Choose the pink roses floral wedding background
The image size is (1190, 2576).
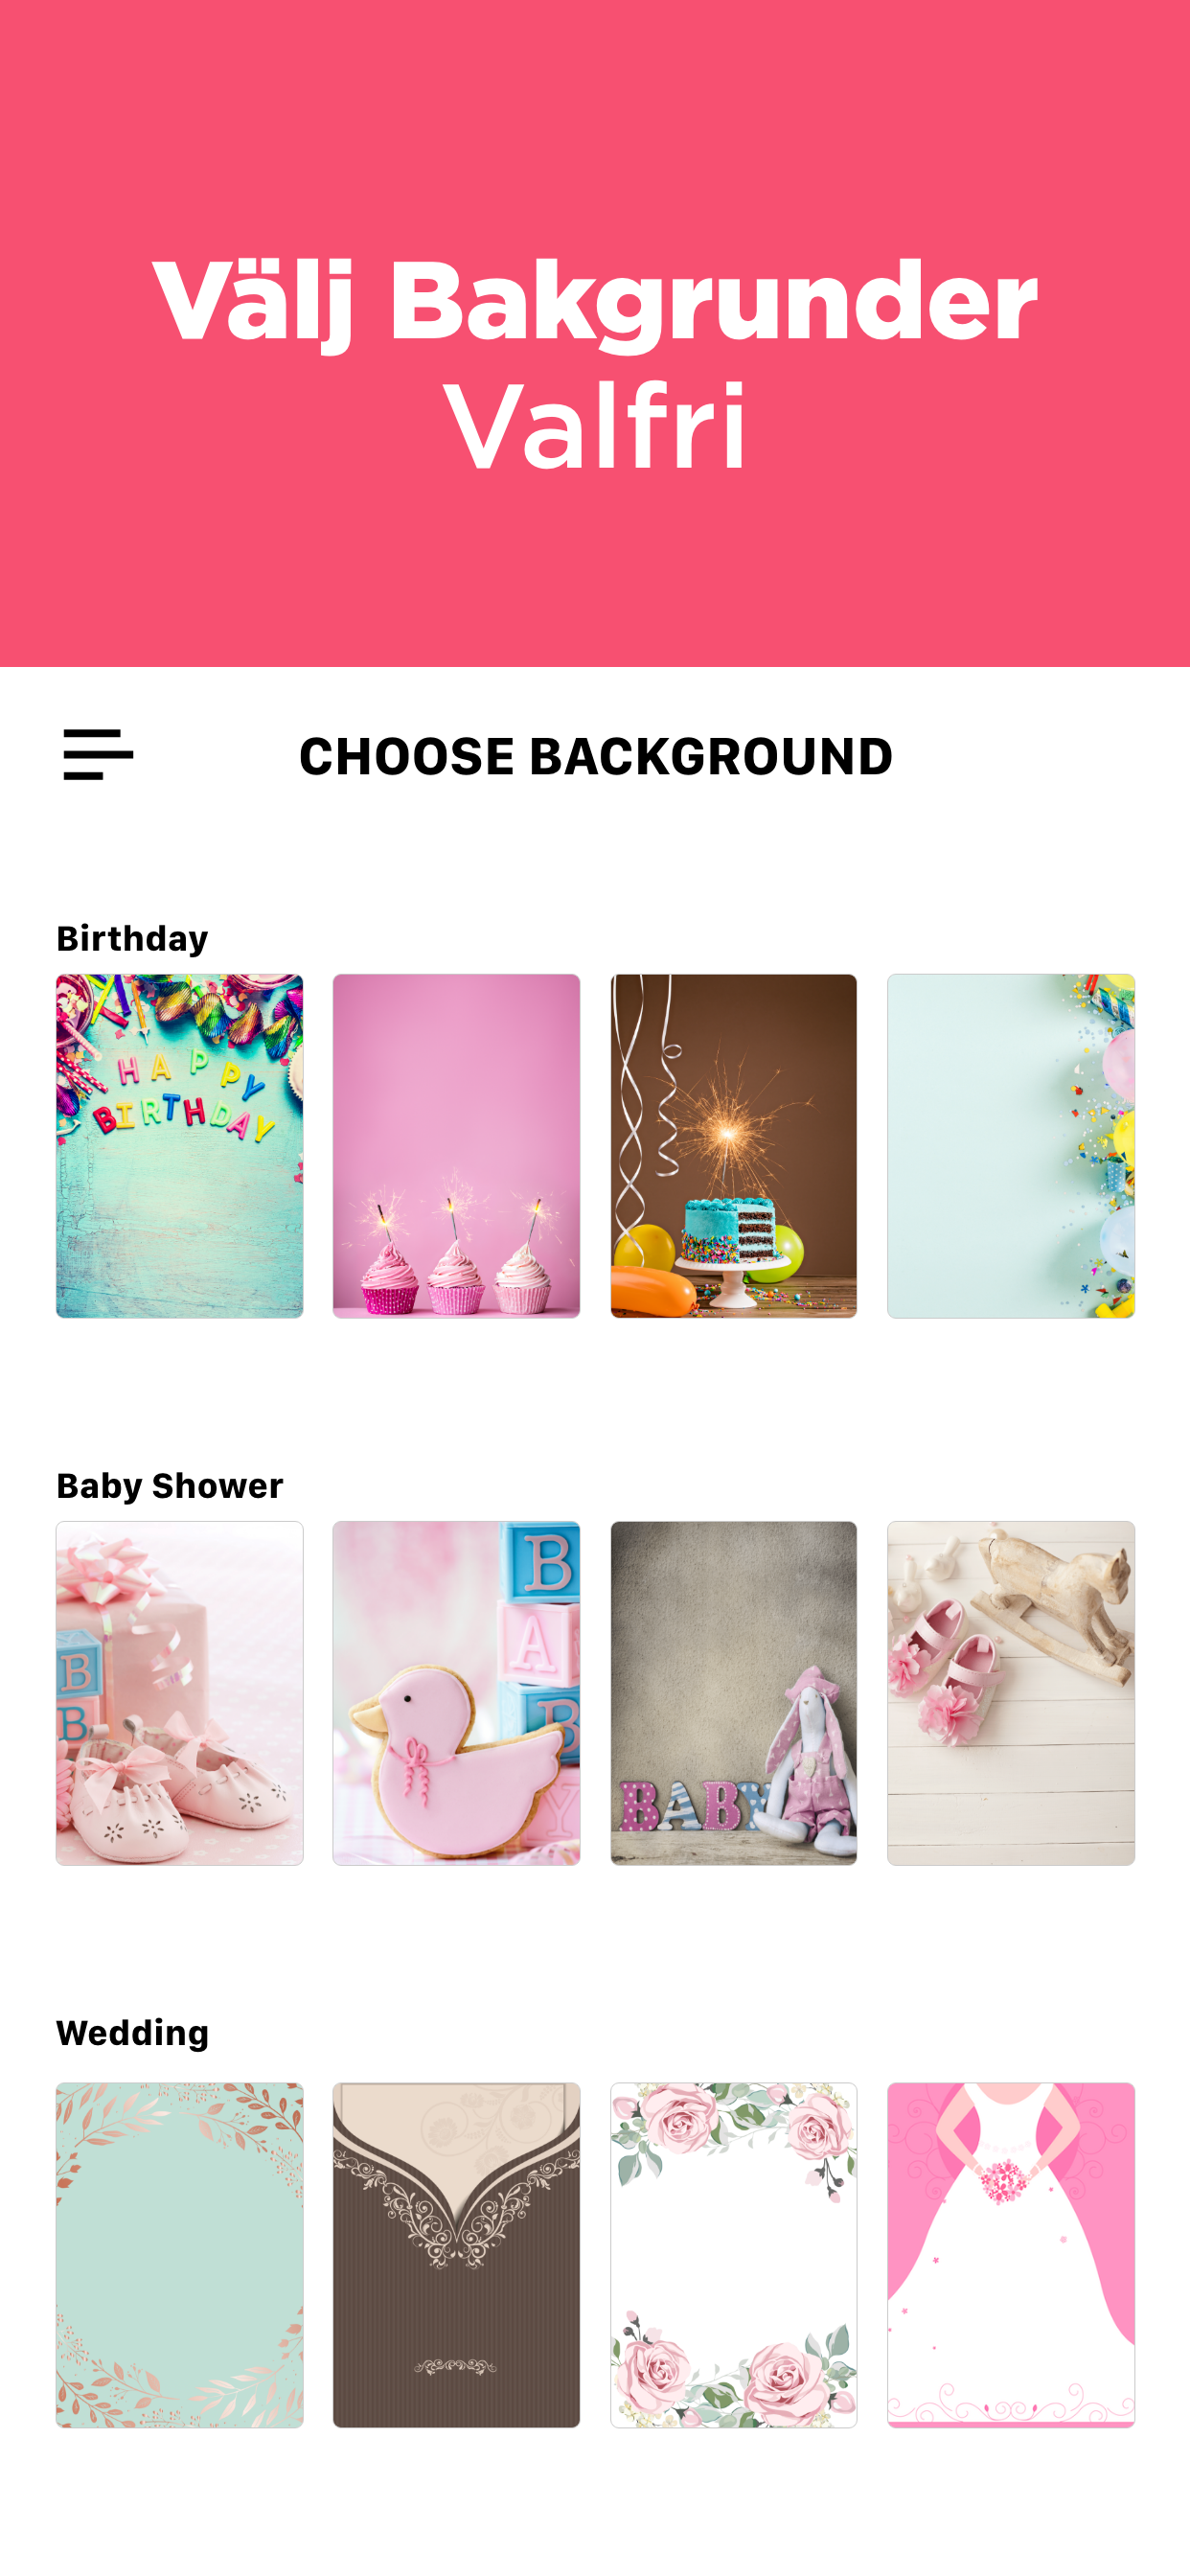734,2255
